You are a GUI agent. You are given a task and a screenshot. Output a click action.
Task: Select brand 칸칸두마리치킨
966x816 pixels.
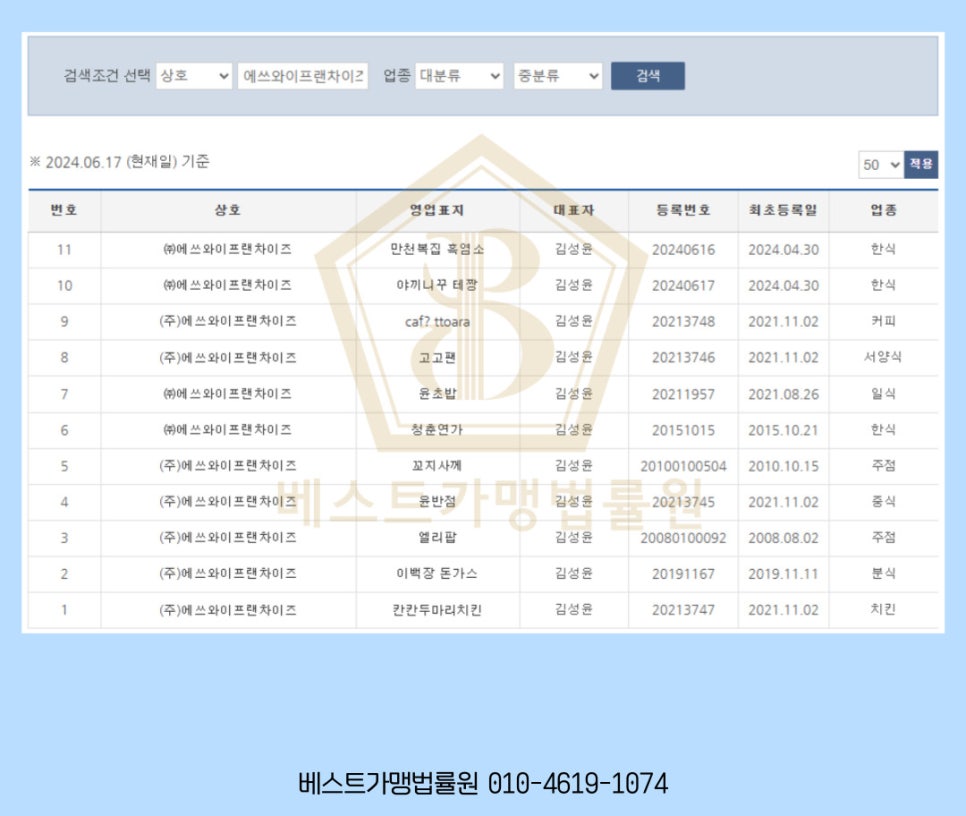(x=437, y=610)
